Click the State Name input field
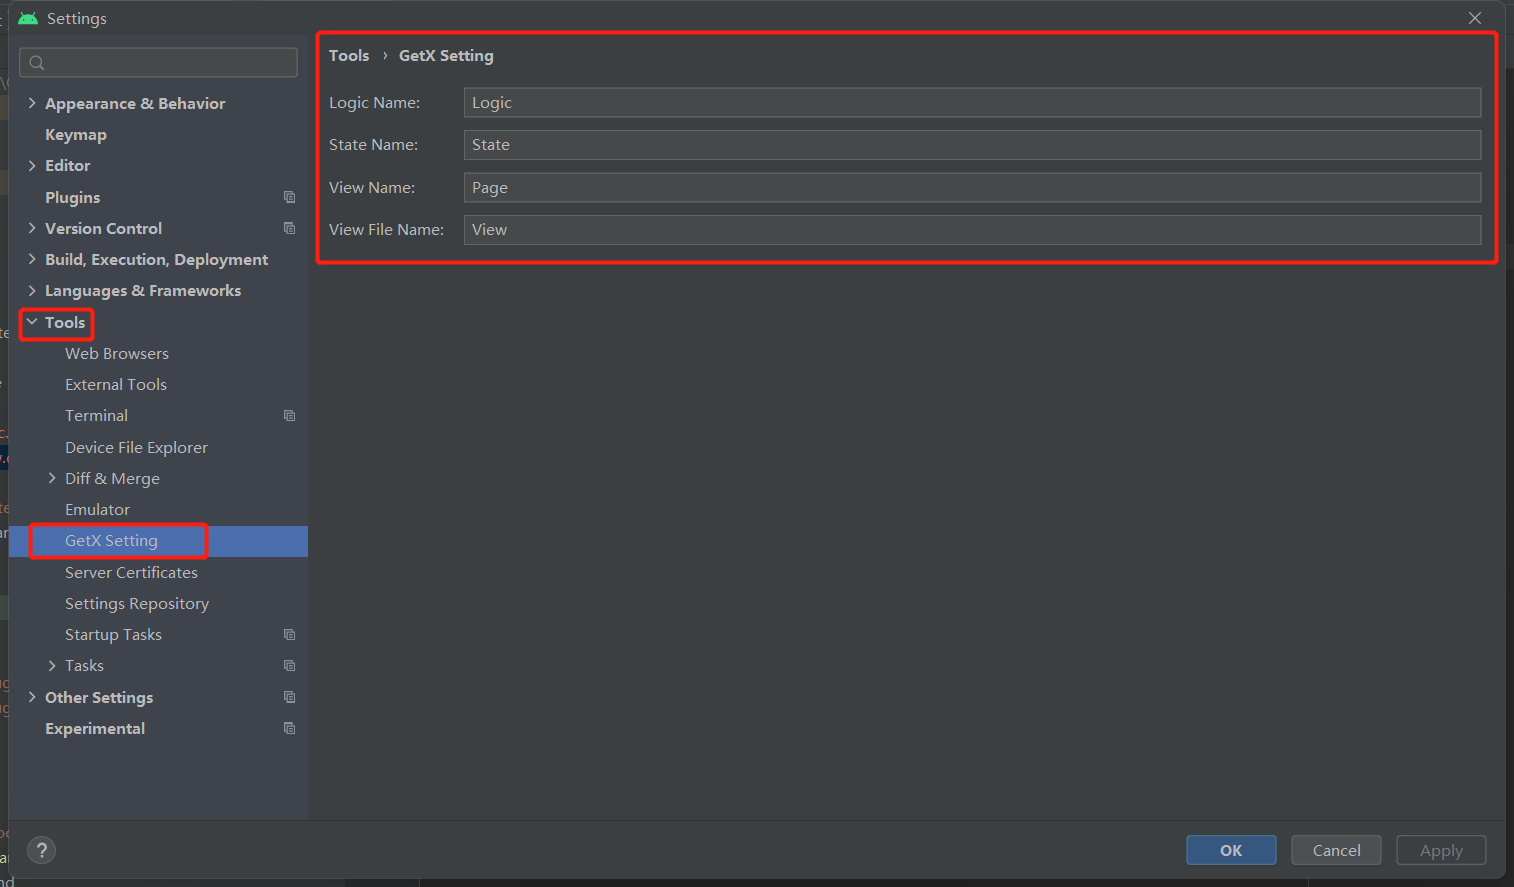Screen dimensions: 1514x887 tap(972, 145)
